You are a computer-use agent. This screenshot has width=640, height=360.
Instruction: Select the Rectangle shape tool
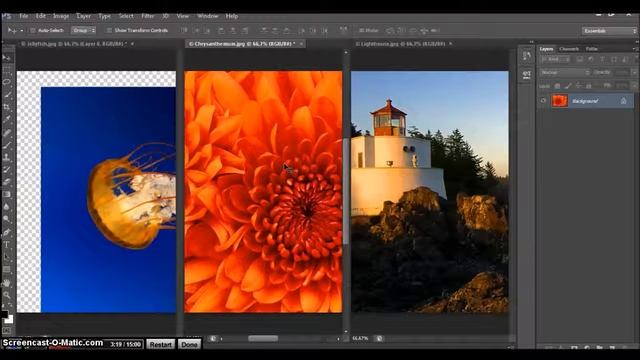[7, 269]
